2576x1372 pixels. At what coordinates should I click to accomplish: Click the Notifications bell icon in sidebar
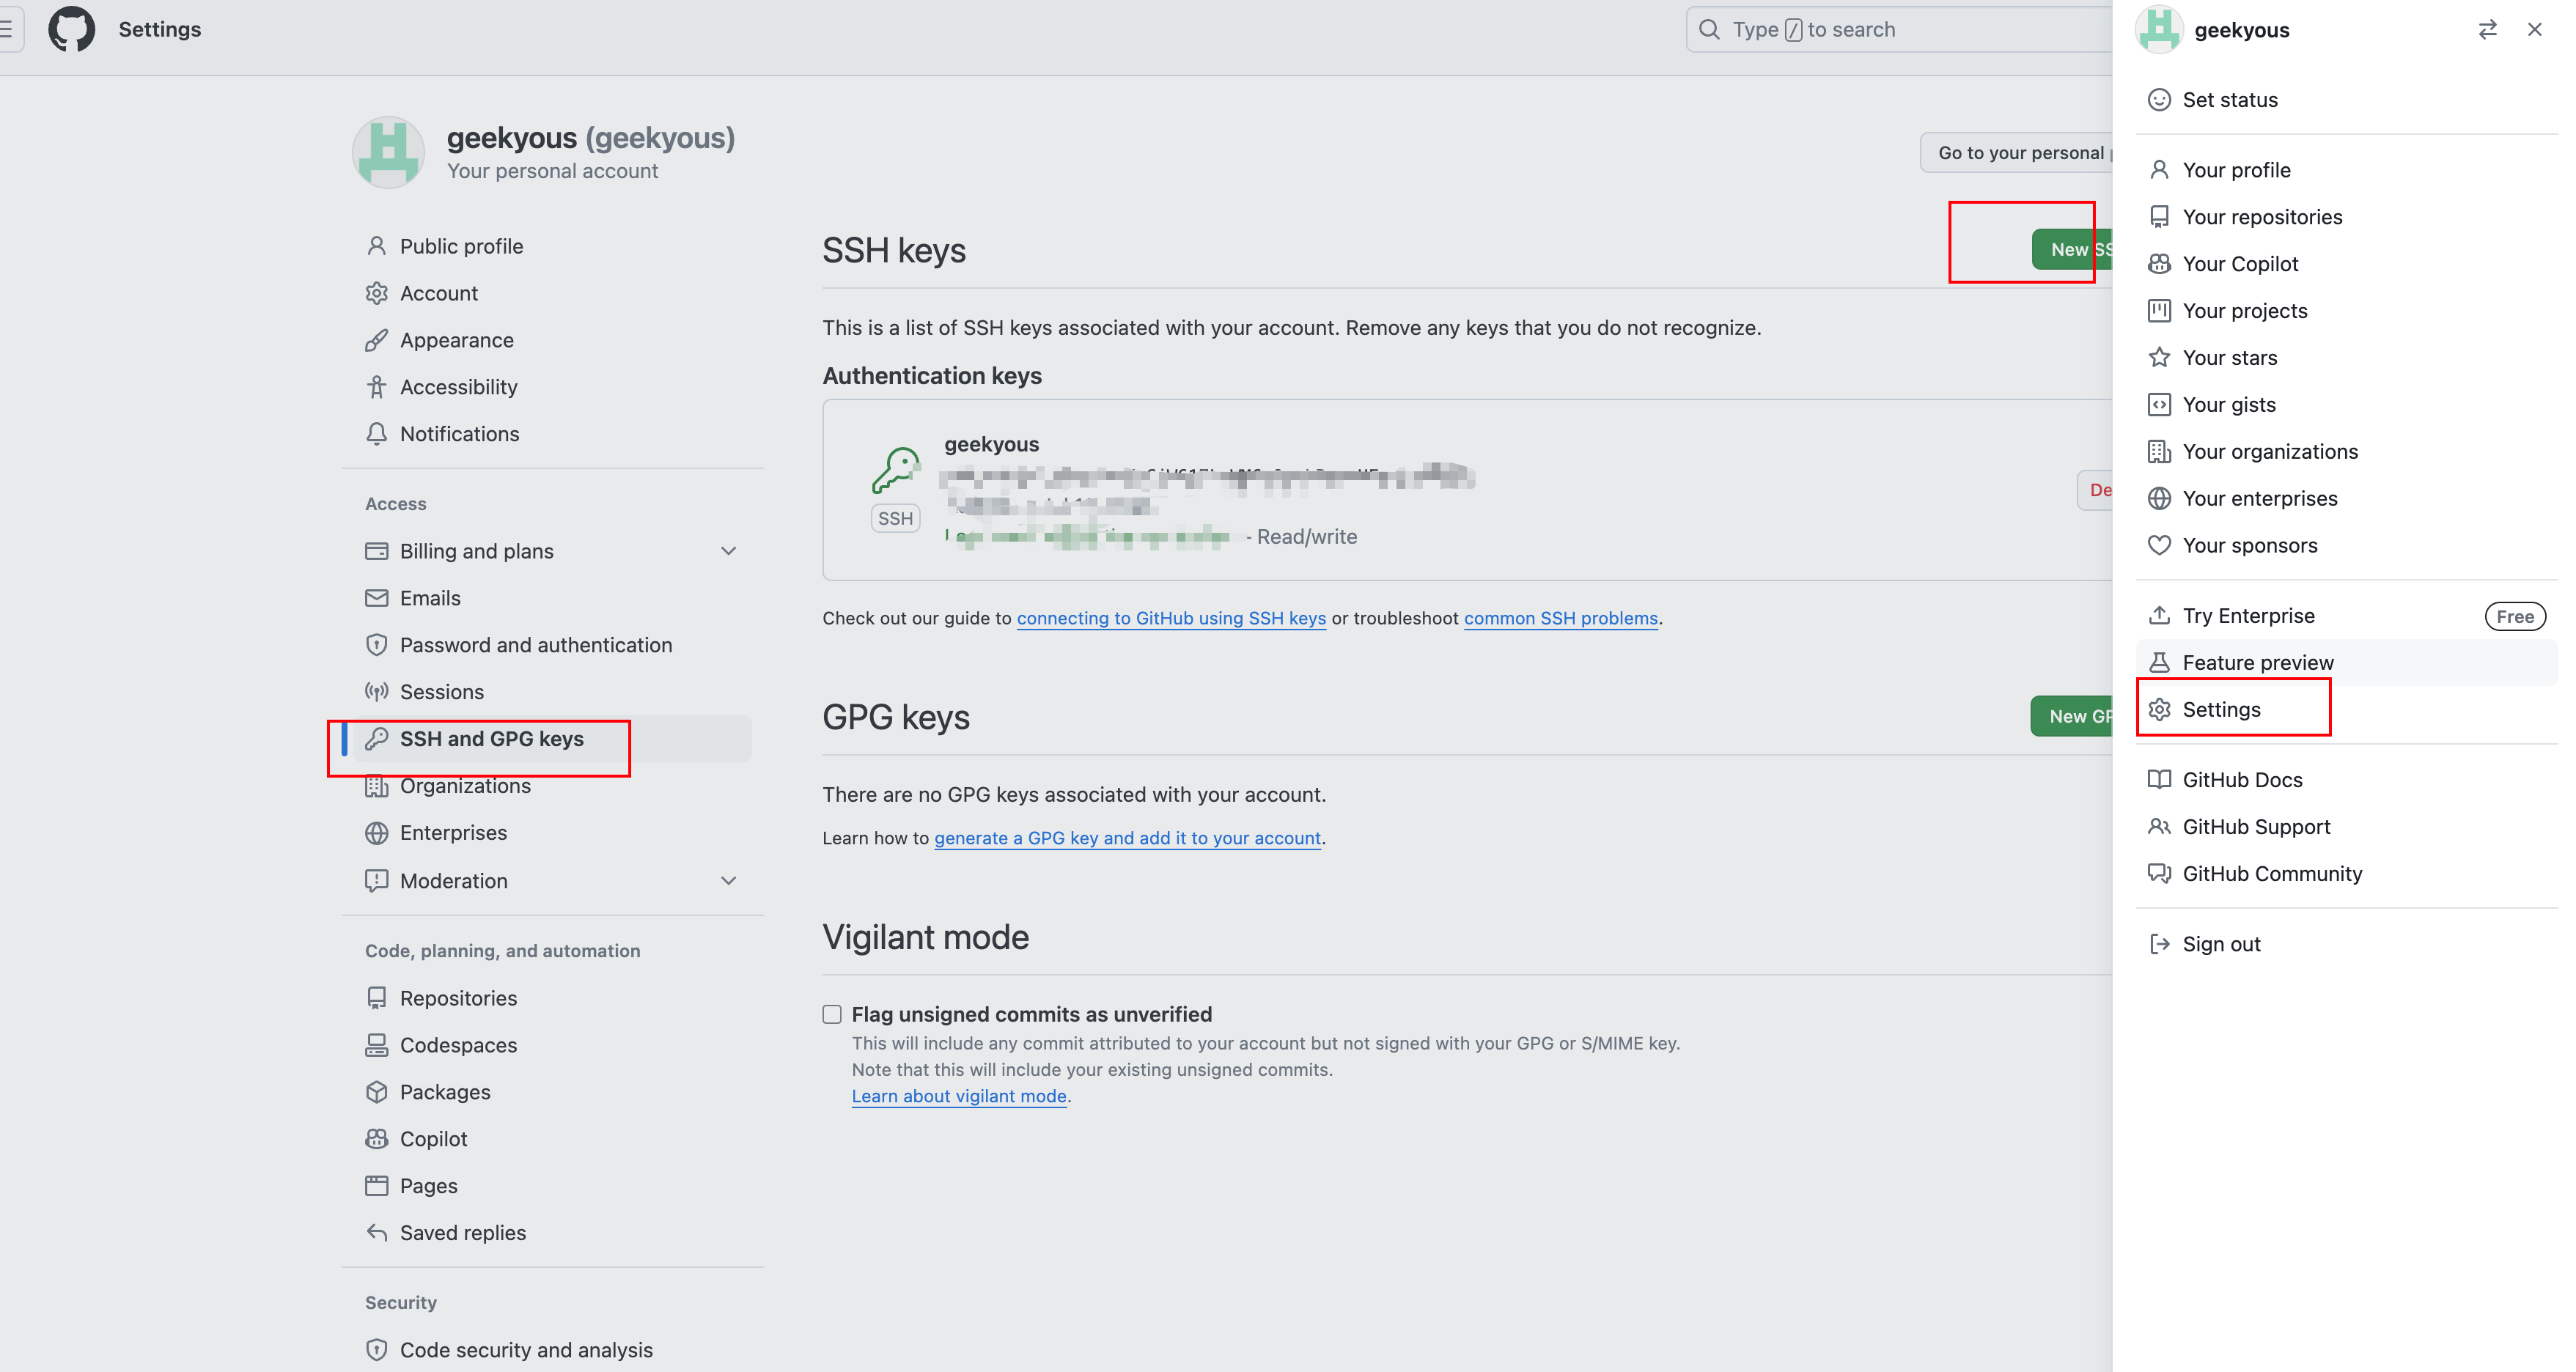(x=376, y=434)
